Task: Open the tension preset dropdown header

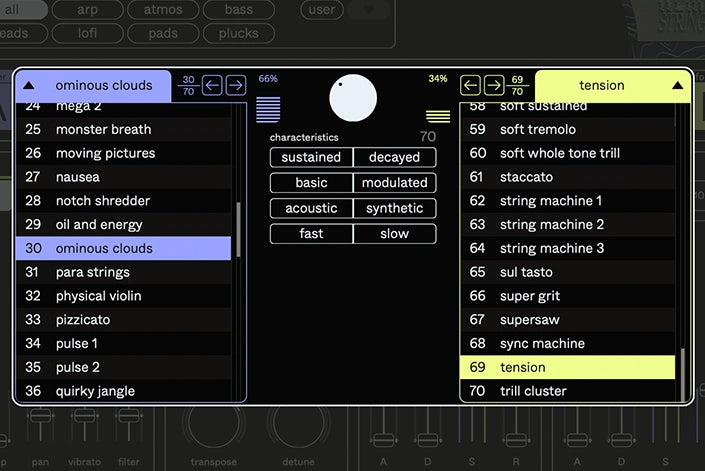Action: 604,86
